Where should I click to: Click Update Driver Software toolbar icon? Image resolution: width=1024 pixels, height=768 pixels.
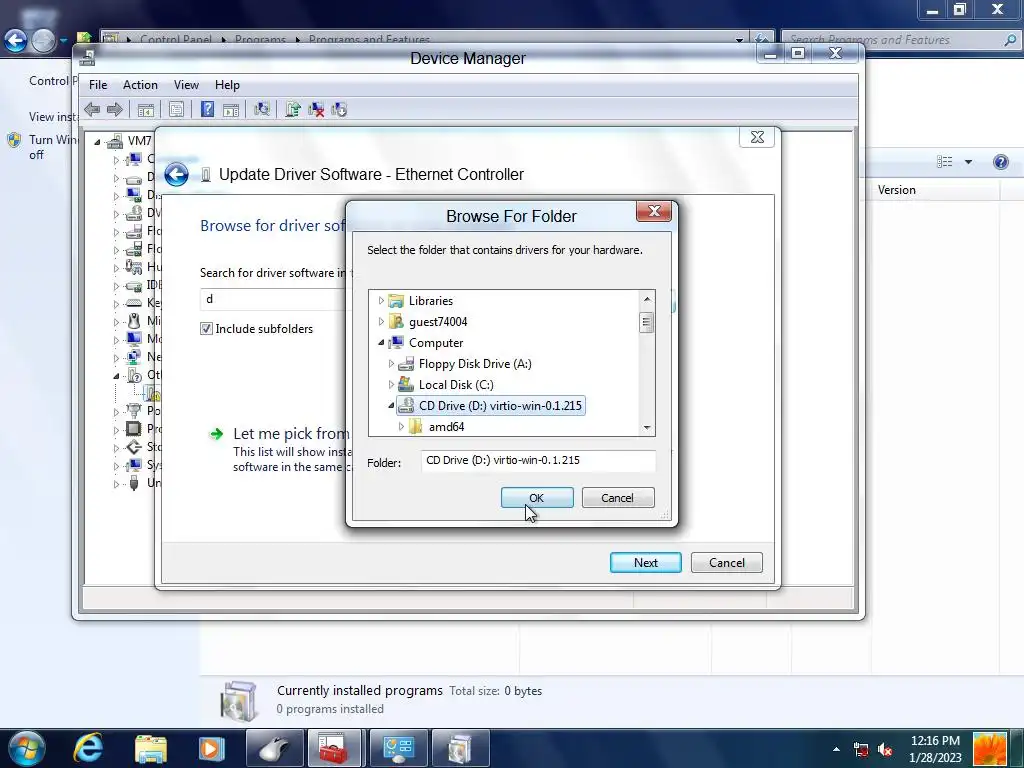(293, 110)
